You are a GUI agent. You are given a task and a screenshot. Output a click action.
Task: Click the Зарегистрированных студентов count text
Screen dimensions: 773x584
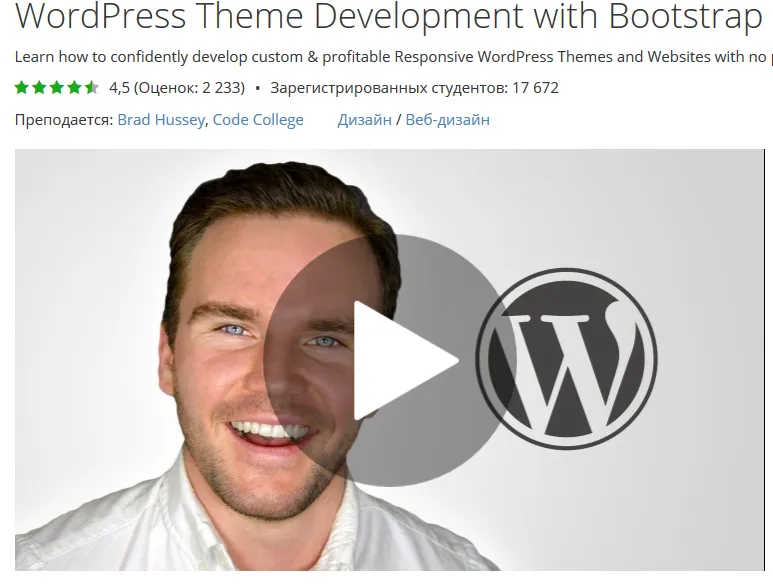tap(414, 88)
